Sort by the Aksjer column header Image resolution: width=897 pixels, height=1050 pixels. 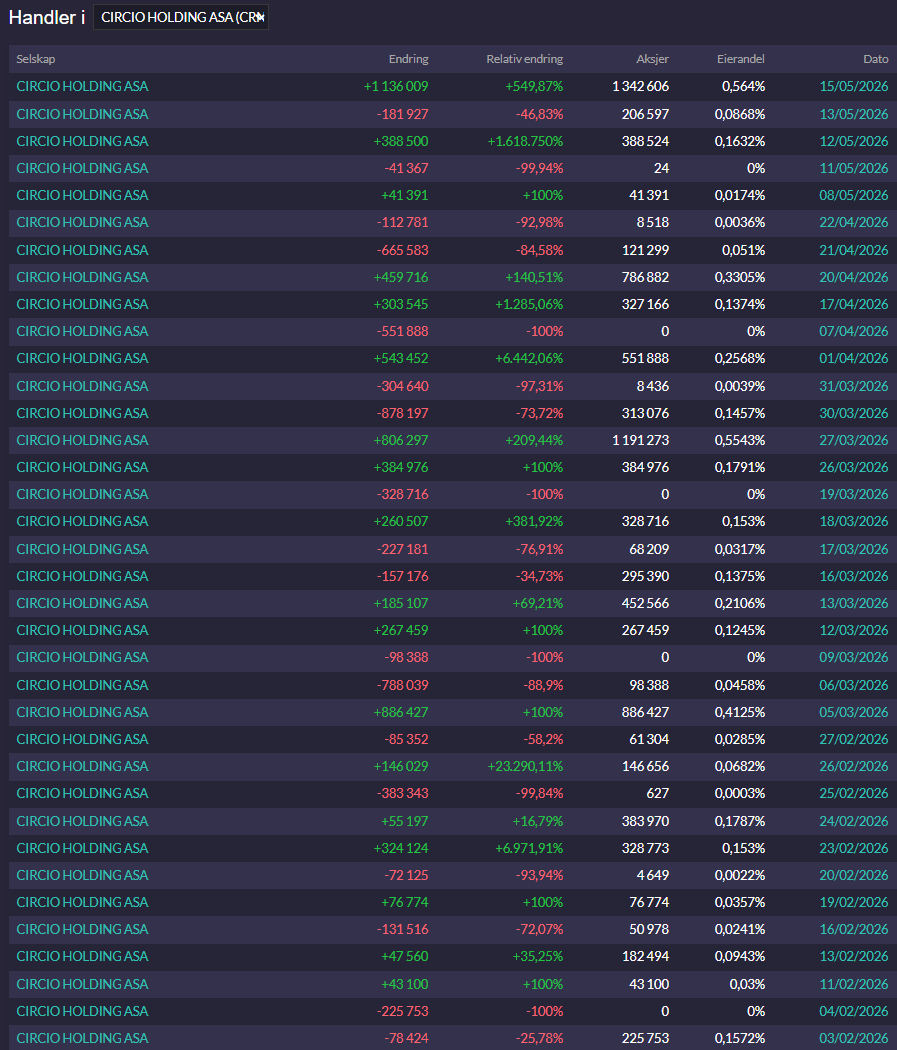pyautogui.click(x=652, y=59)
